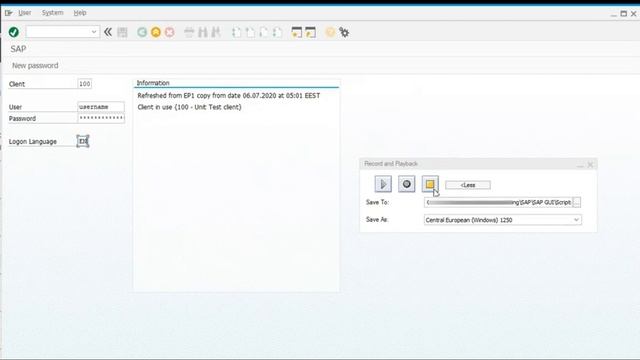Screen dimensions: 640x360
Task: Click the green Back toolbar icon
Action: pos(142,32)
